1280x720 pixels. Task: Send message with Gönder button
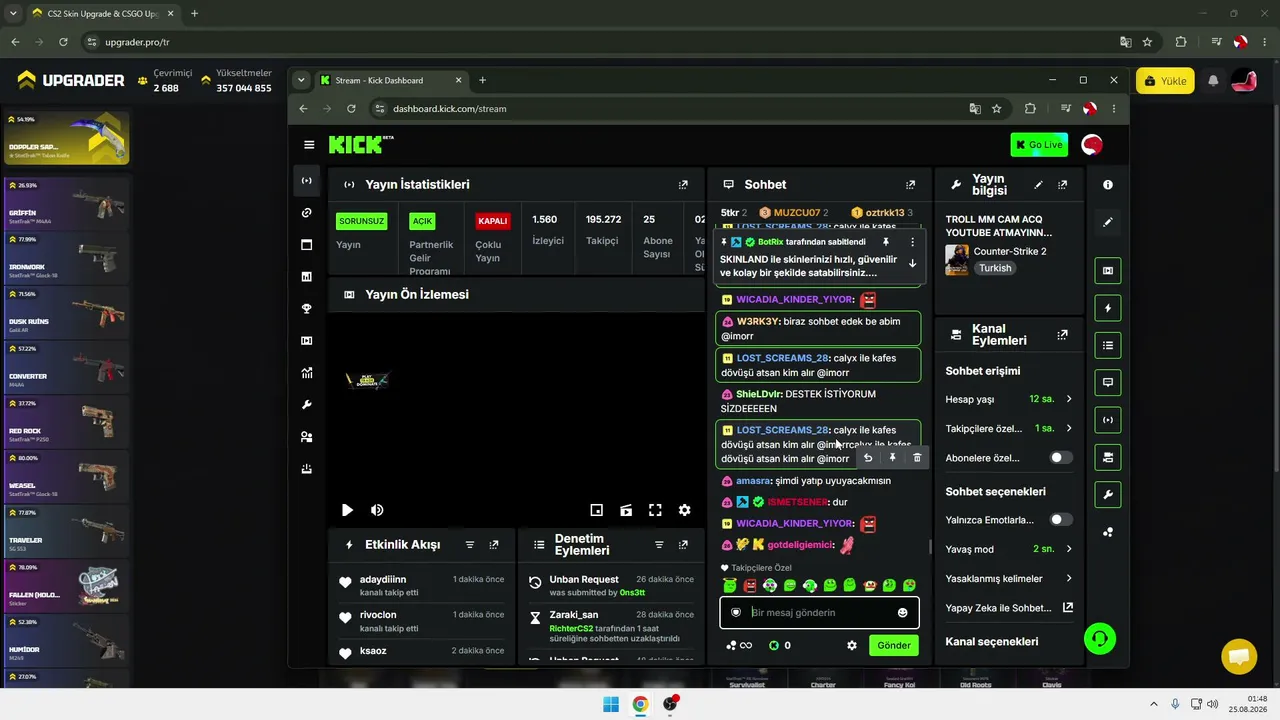[x=894, y=646]
